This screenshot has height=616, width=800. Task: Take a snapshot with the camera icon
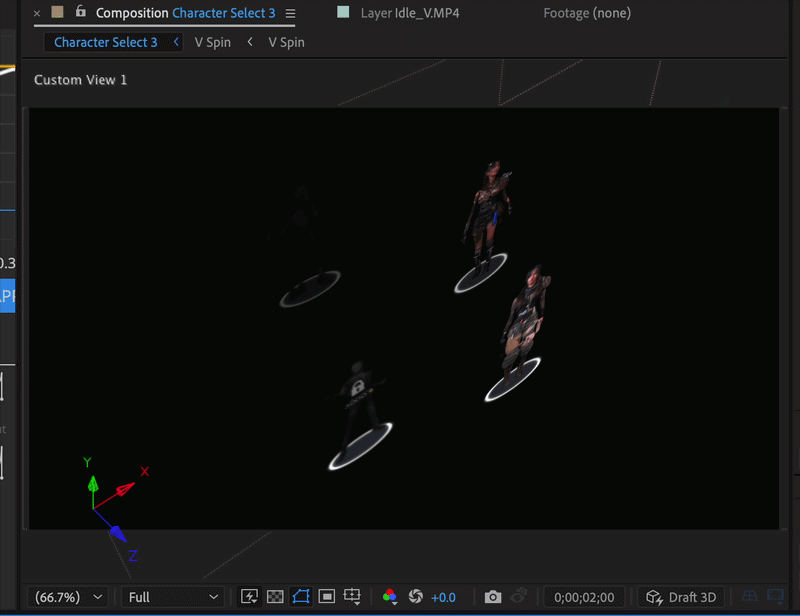tap(493, 597)
